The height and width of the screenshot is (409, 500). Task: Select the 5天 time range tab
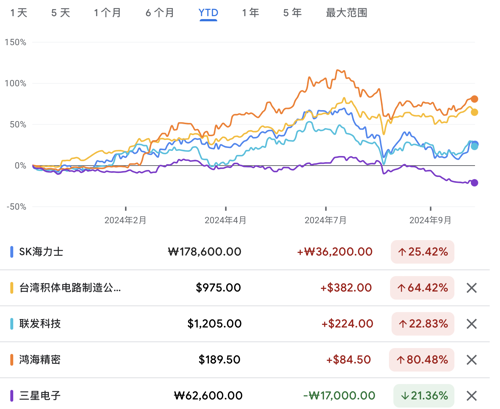tap(61, 13)
